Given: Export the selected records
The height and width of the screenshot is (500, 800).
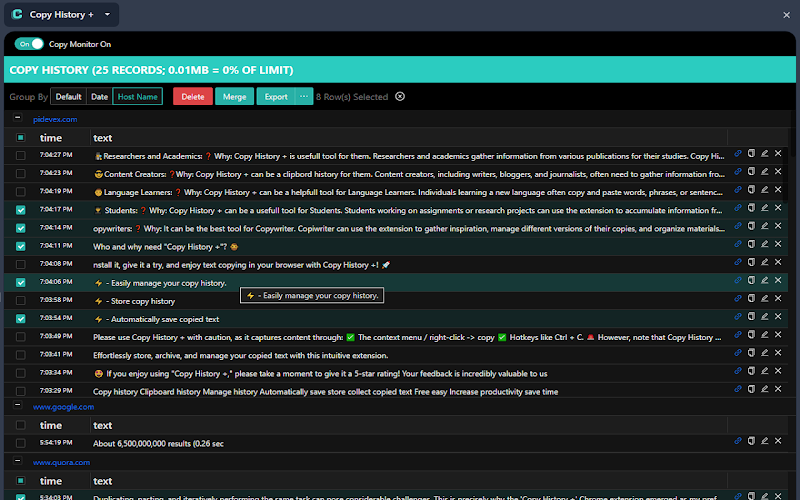Looking at the screenshot, I should 276,96.
